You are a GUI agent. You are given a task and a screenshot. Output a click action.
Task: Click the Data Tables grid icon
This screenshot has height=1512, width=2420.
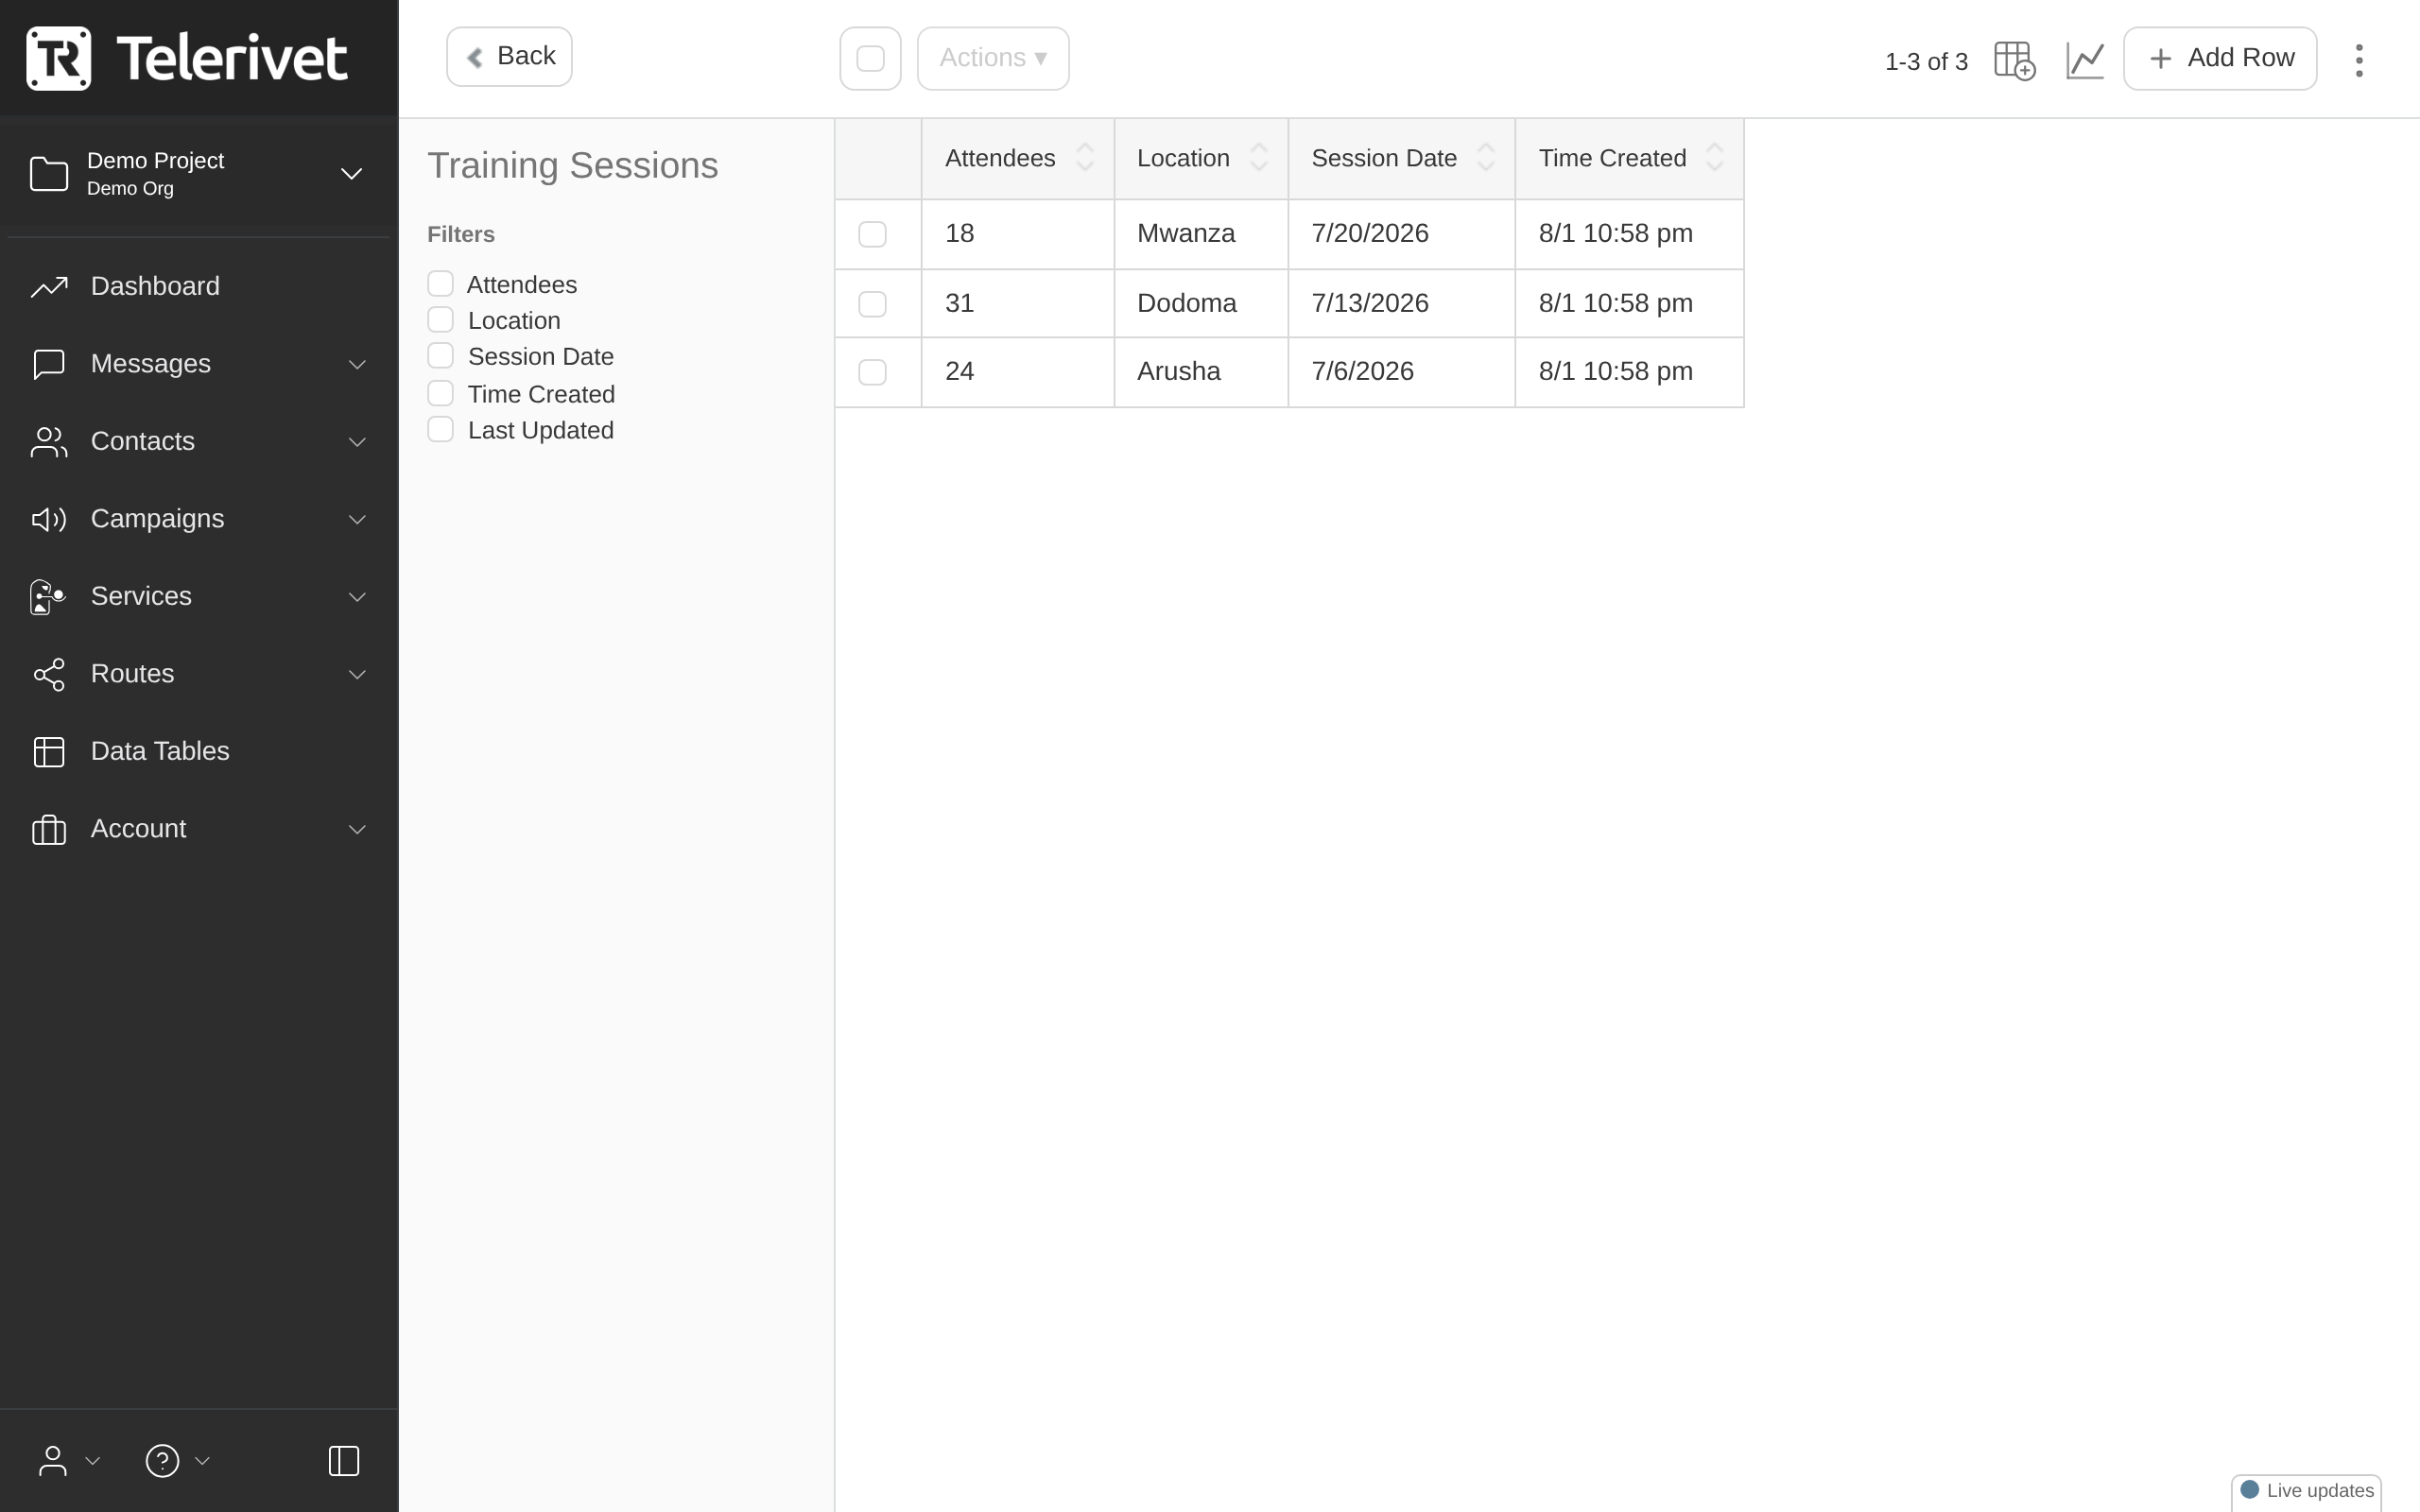(x=49, y=751)
